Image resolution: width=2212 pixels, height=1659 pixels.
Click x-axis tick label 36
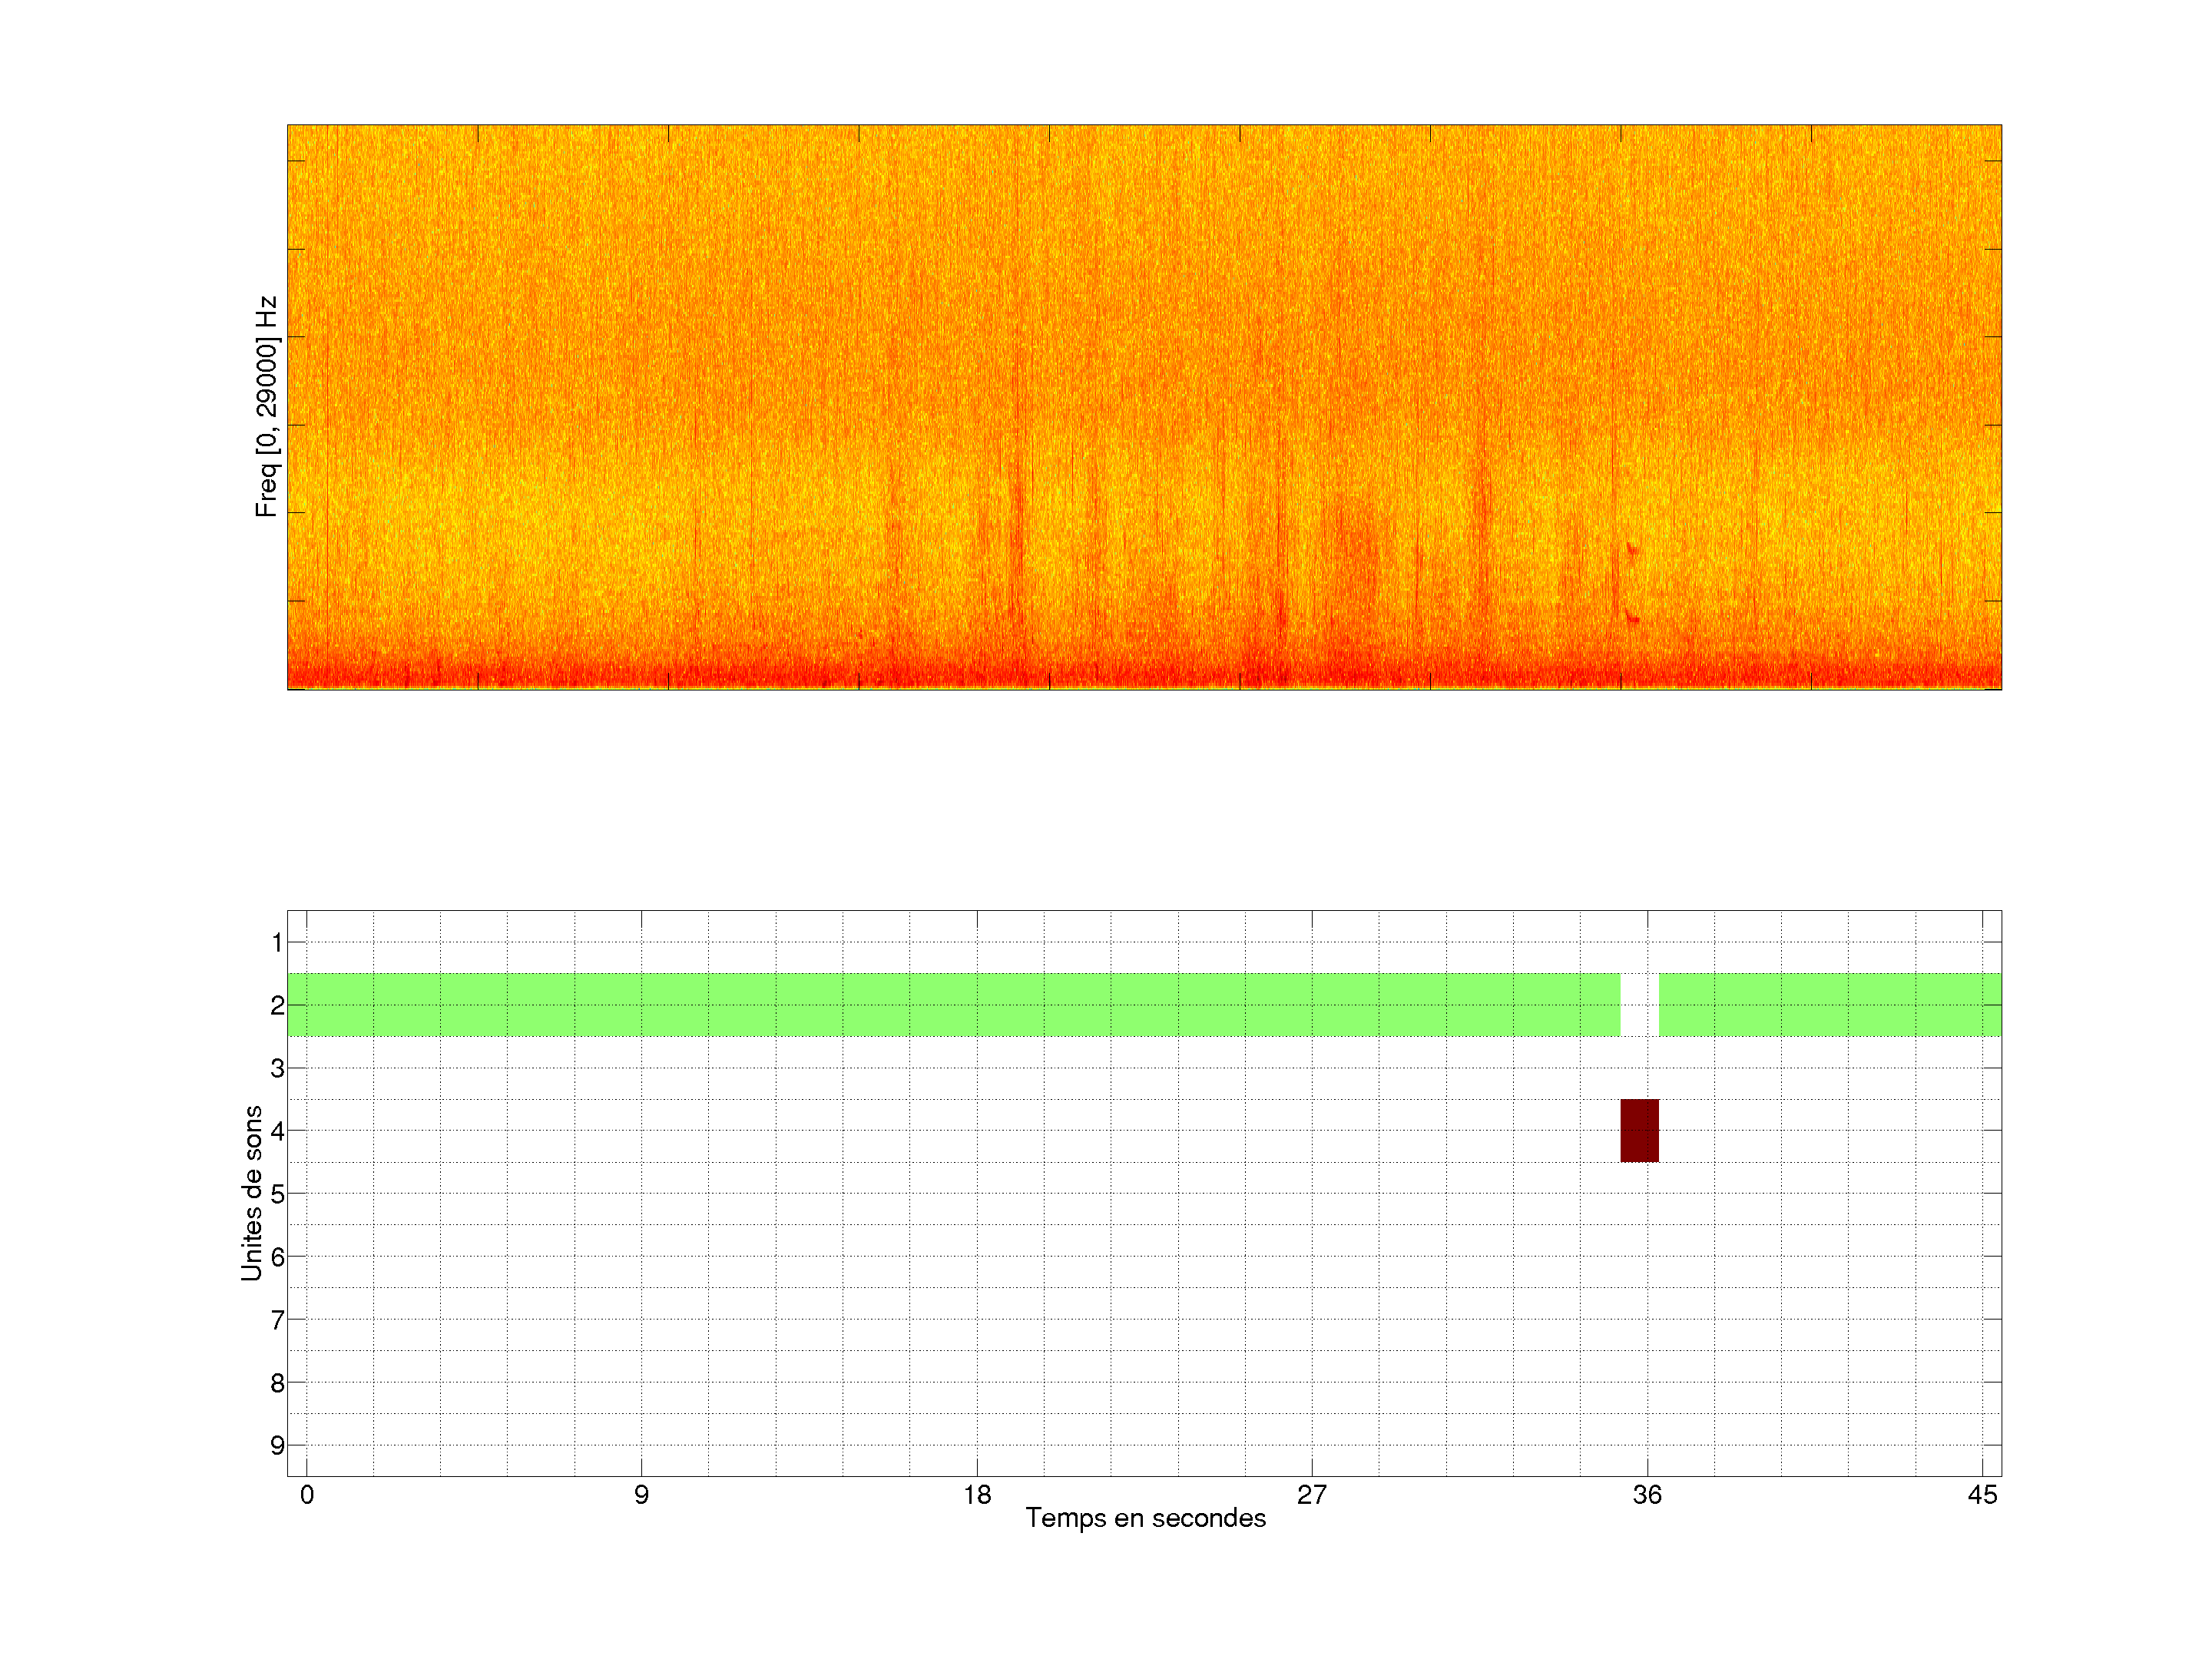pyautogui.click(x=1647, y=1495)
